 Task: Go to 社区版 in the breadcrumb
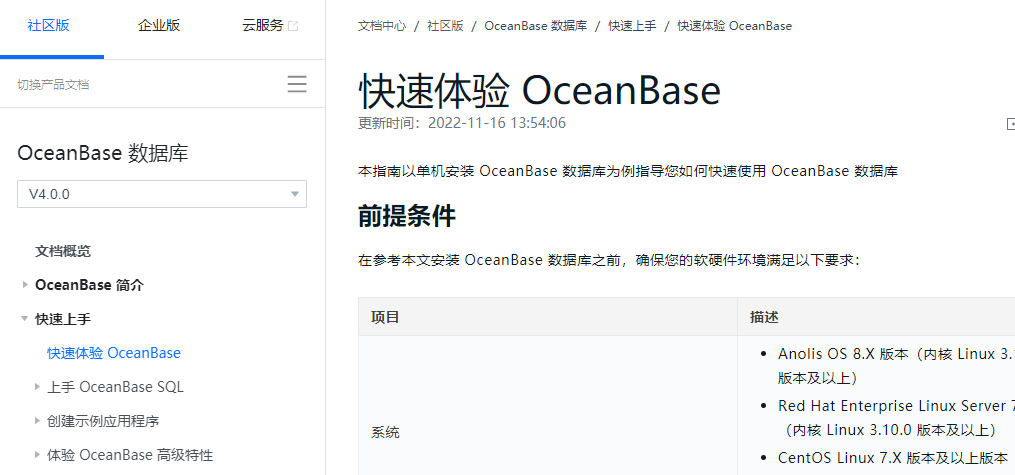pyautogui.click(x=445, y=26)
